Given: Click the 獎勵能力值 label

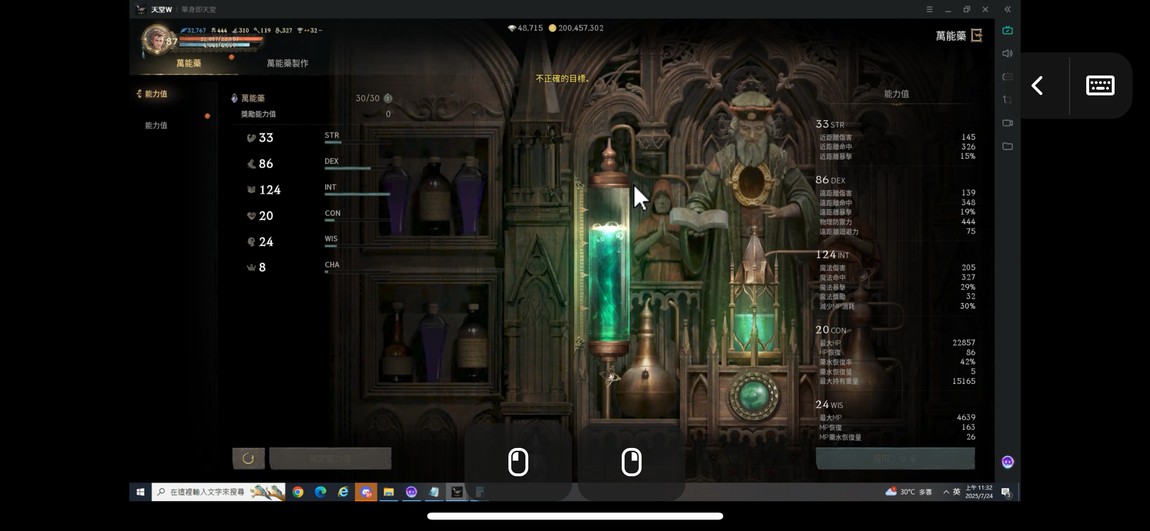Looking at the screenshot, I should click(x=258, y=114).
